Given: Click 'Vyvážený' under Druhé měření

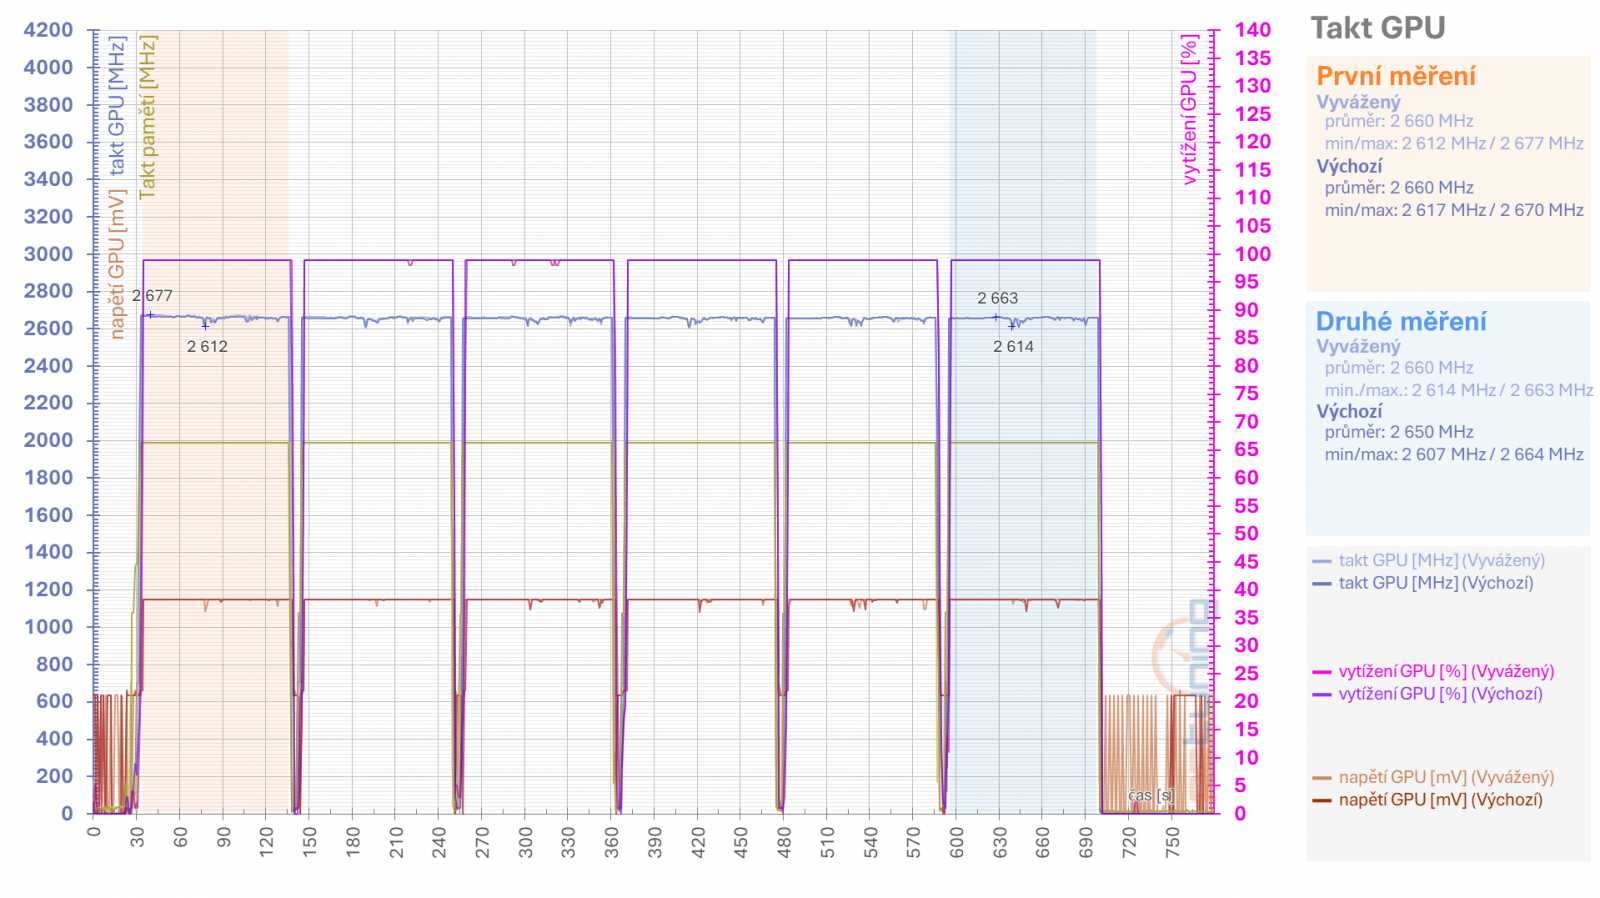Looking at the screenshot, I should click(1358, 346).
